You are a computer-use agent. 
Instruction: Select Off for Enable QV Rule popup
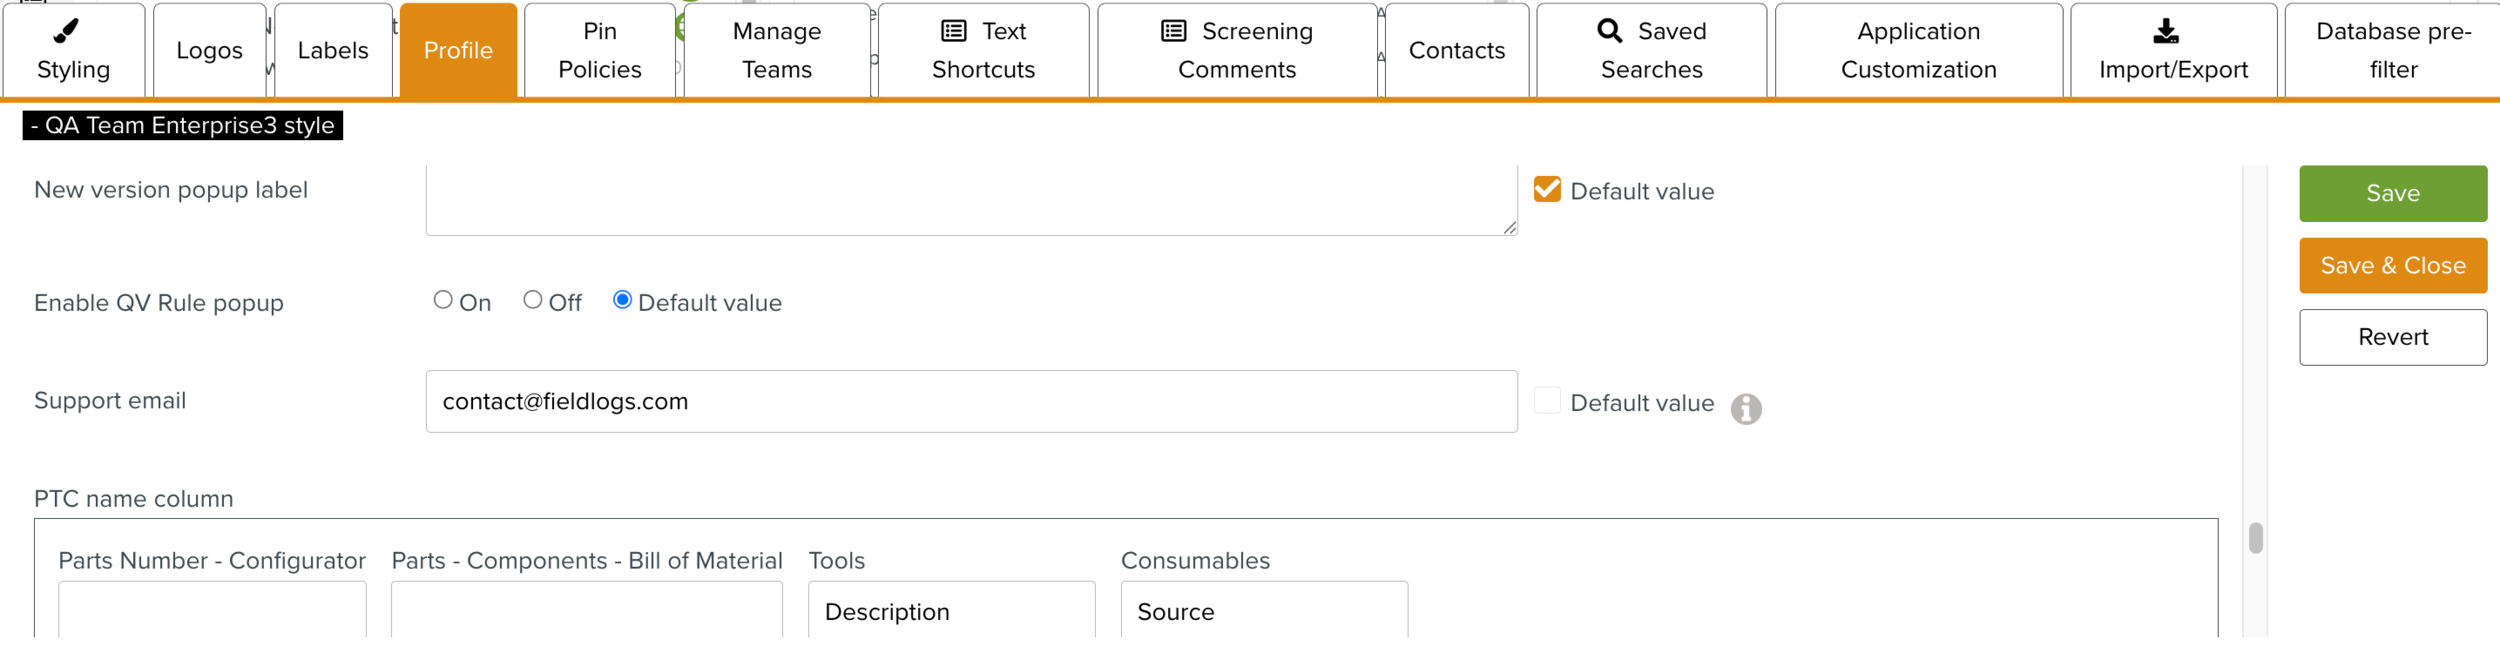click(533, 300)
